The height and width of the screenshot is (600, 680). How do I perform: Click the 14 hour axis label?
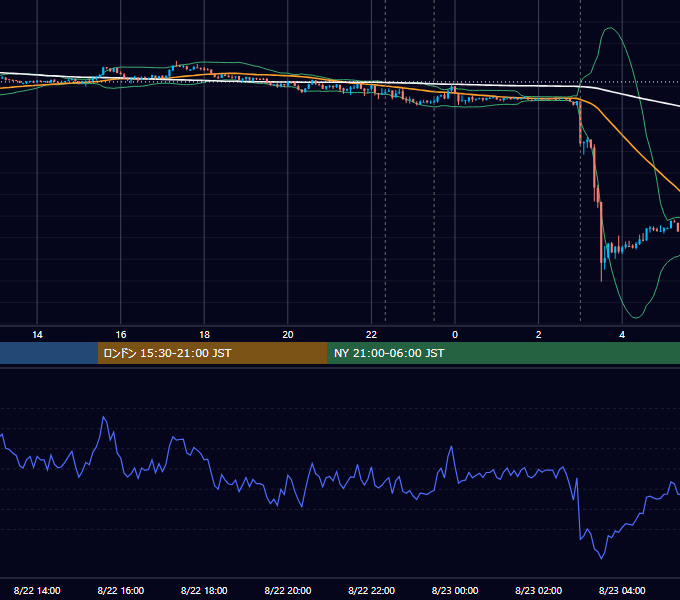coord(37,335)
